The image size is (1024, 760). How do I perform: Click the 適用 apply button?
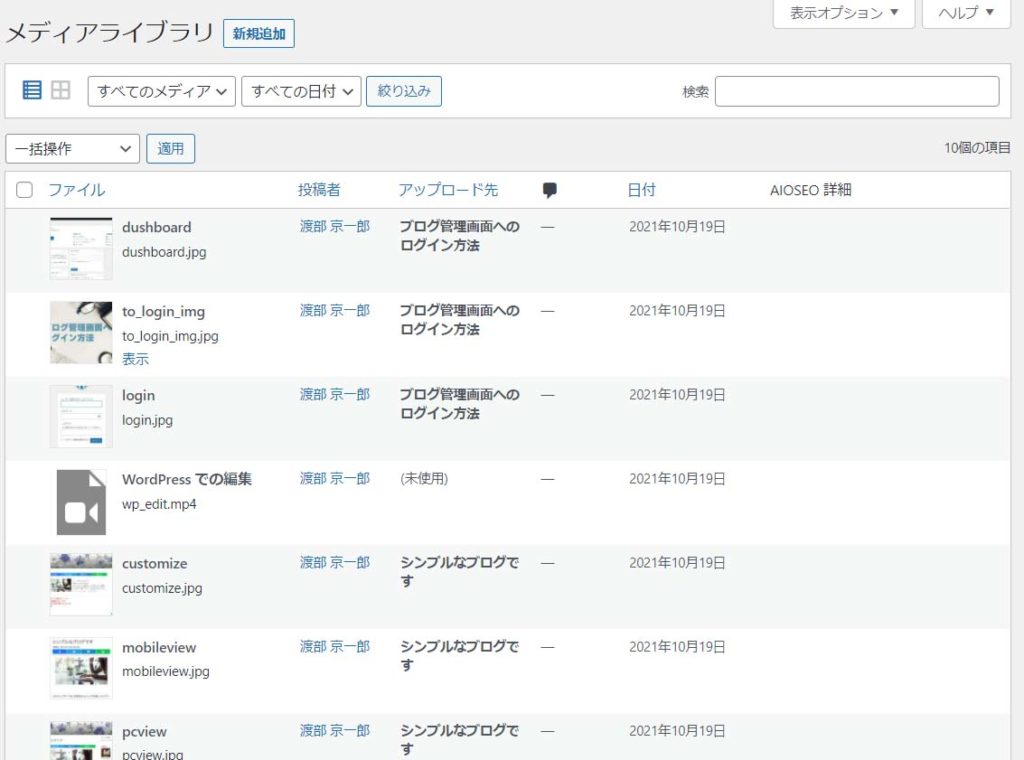171,148
